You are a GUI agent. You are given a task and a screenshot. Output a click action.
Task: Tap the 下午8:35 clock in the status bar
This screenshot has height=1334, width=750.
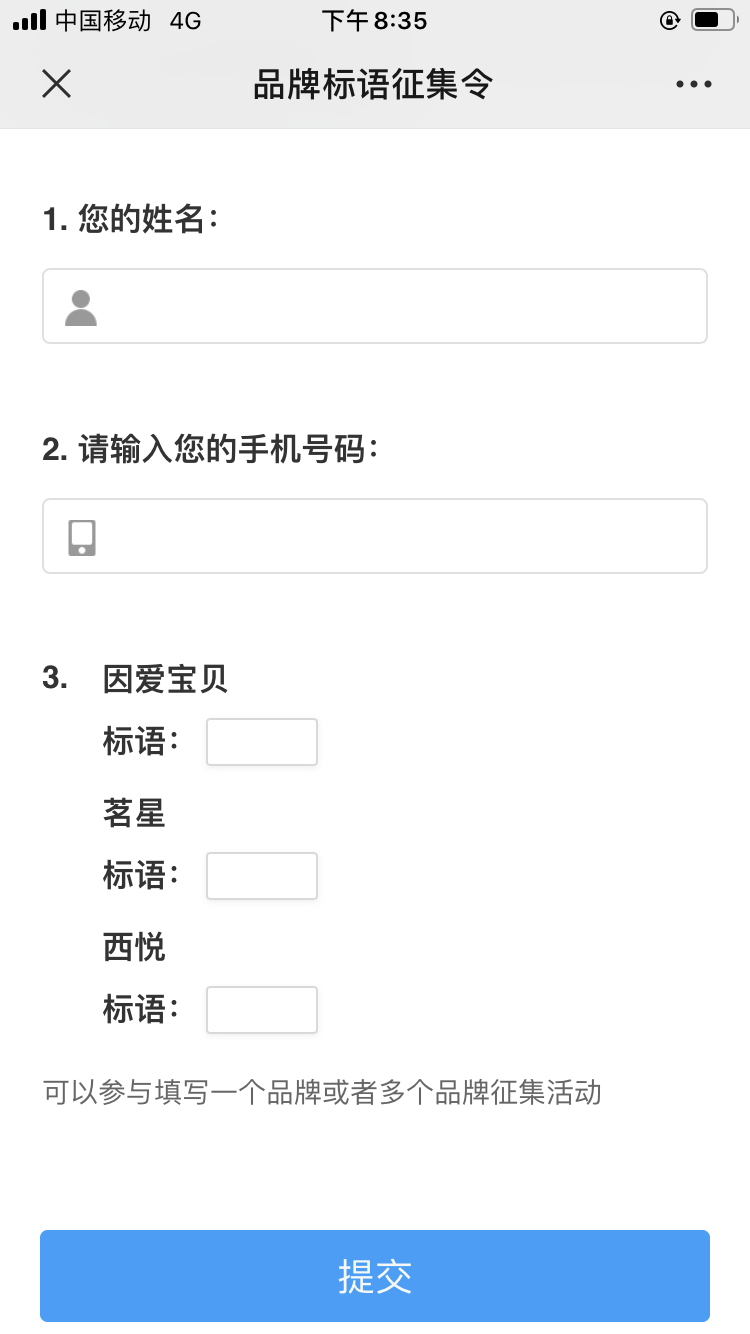pos(375,20)
